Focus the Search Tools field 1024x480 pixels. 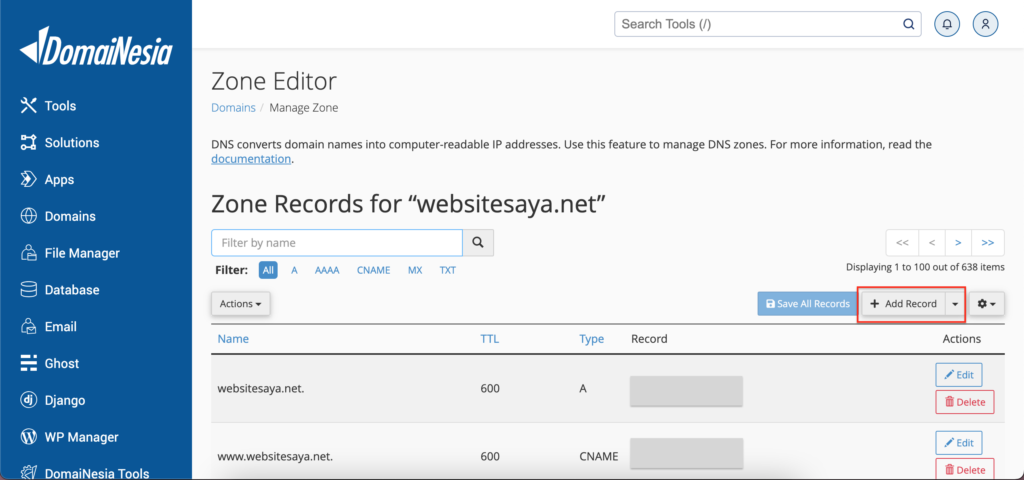pyautogui.click(x=767, y=24)
